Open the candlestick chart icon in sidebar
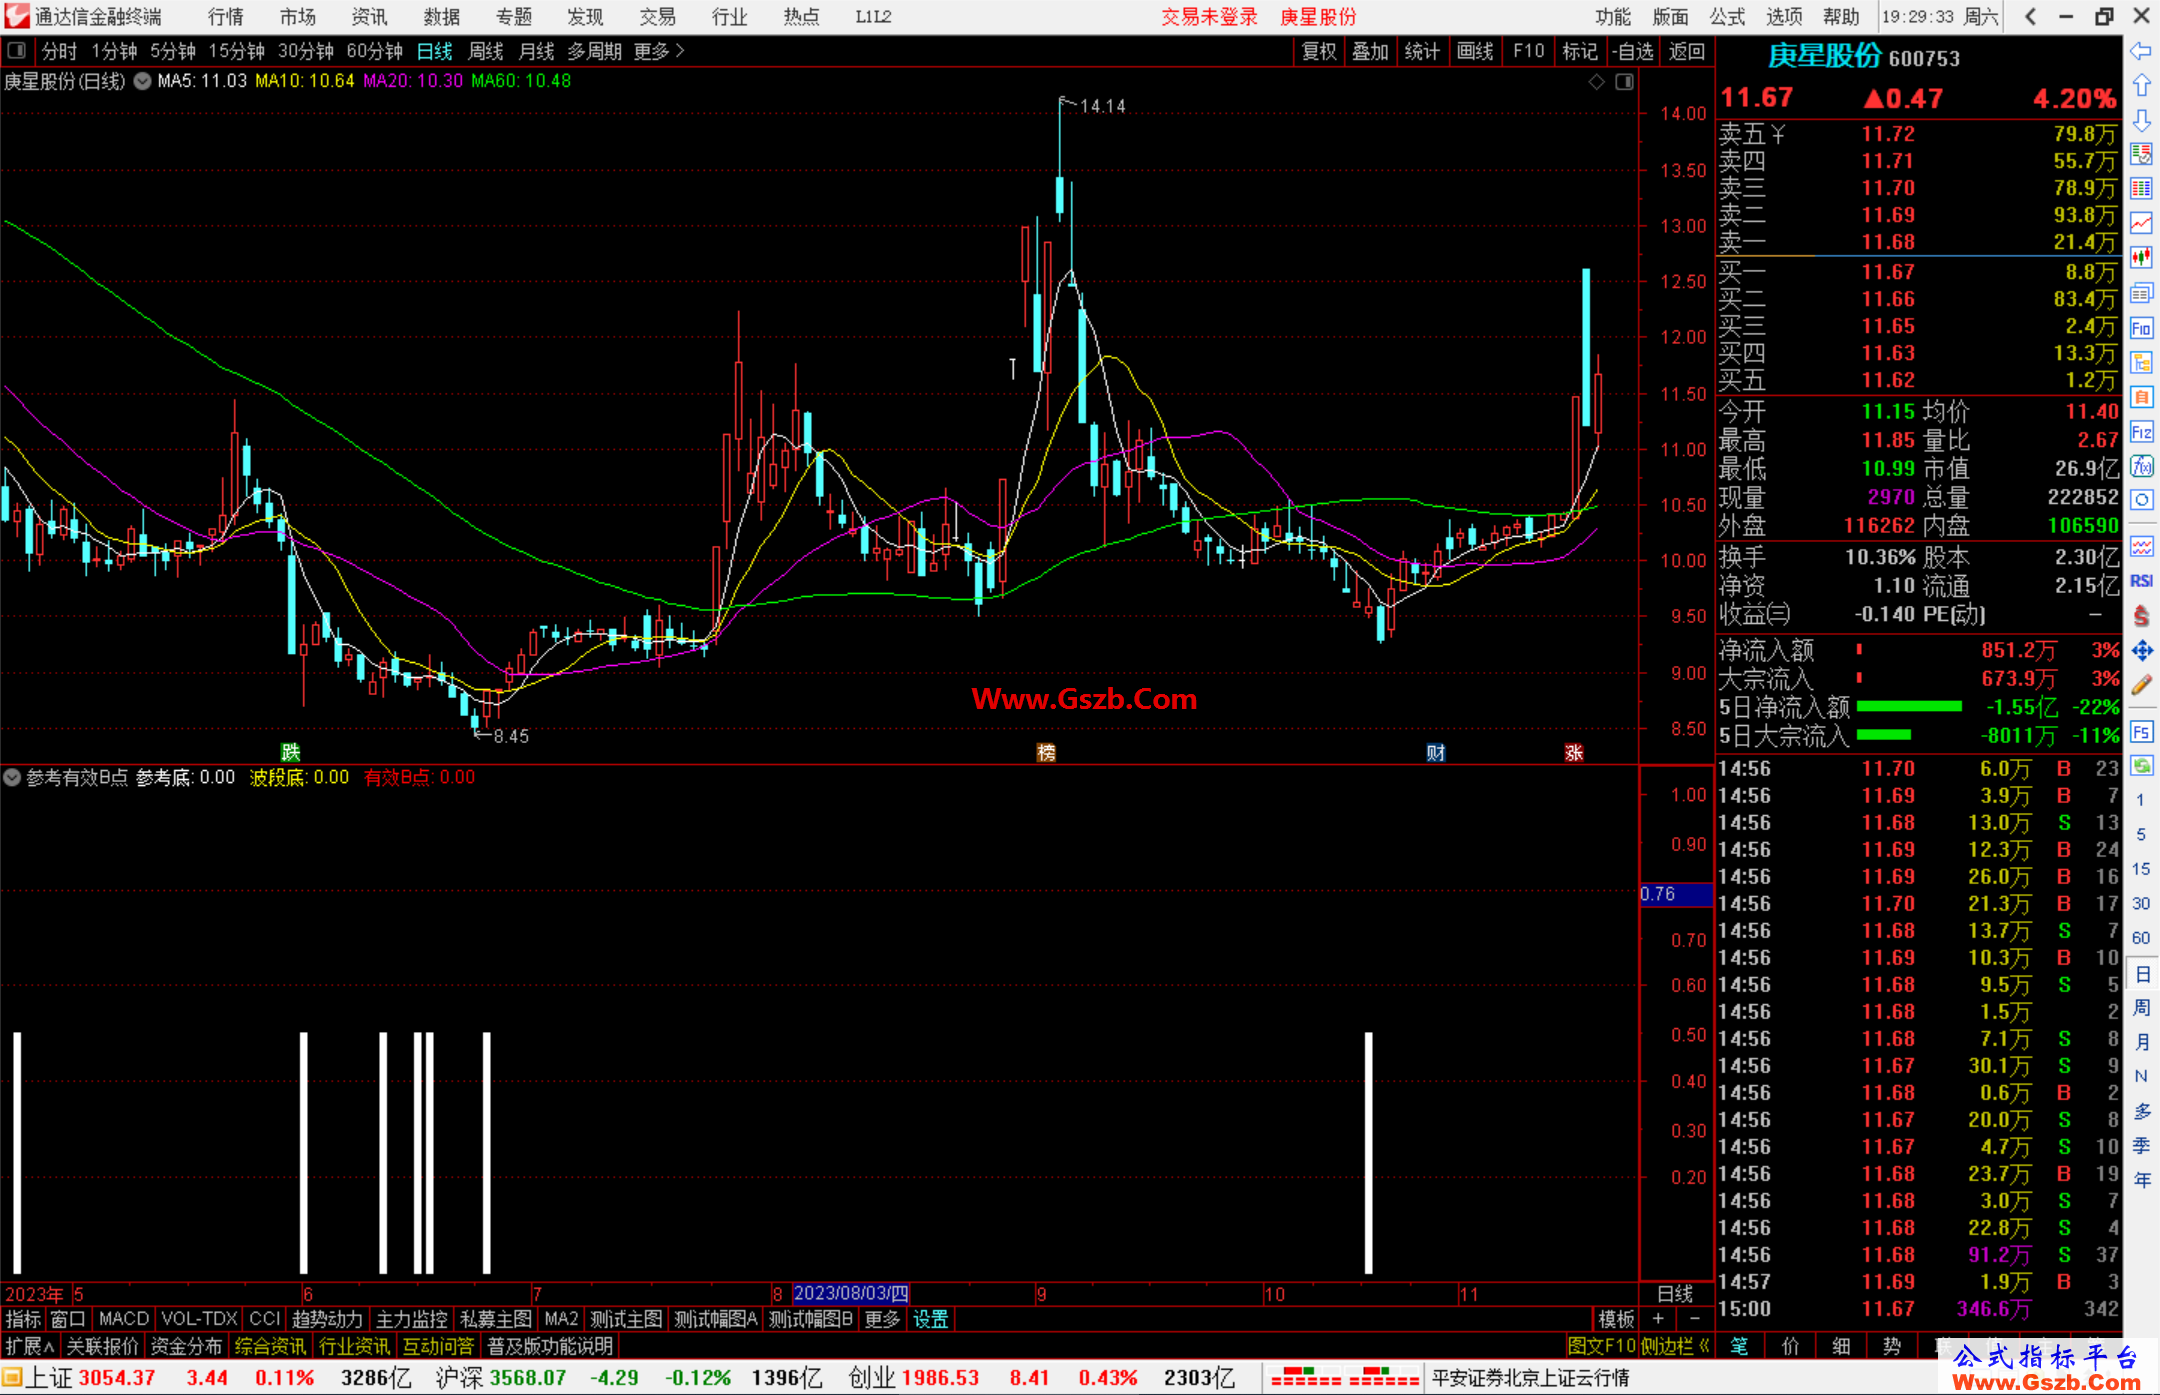This screenshot has height=1395, width=2160. point(2141,258)
